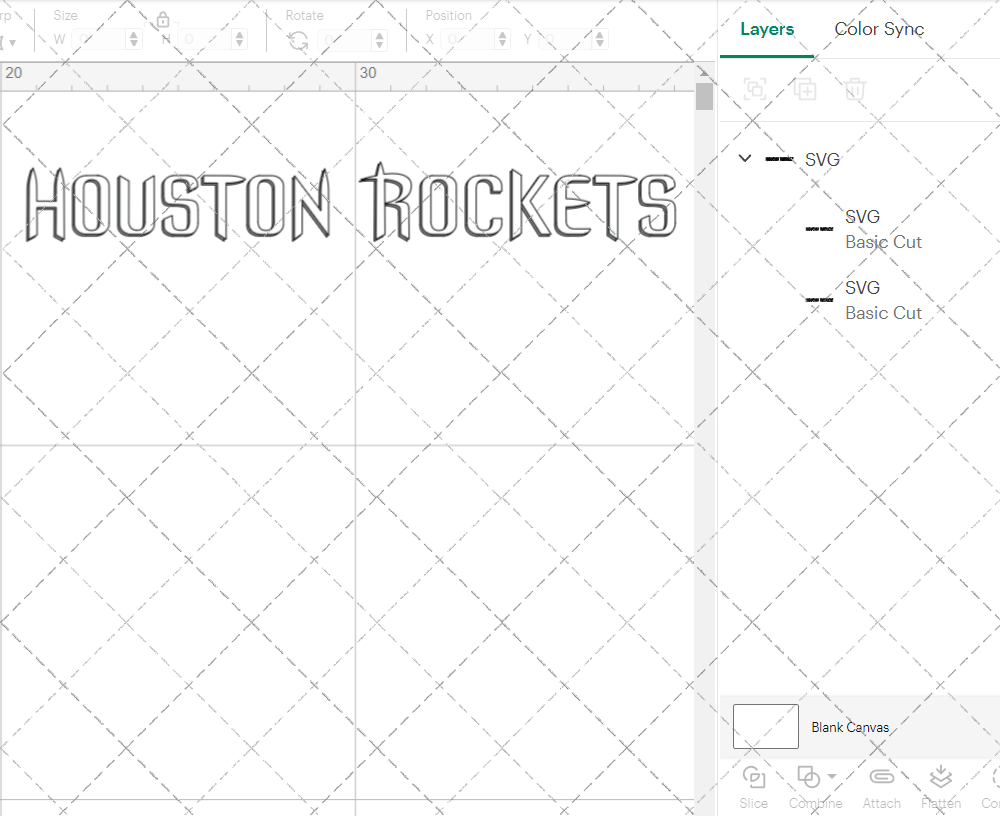
Task: Click the Position Y stepper arrows
Action: pos(600,40)
